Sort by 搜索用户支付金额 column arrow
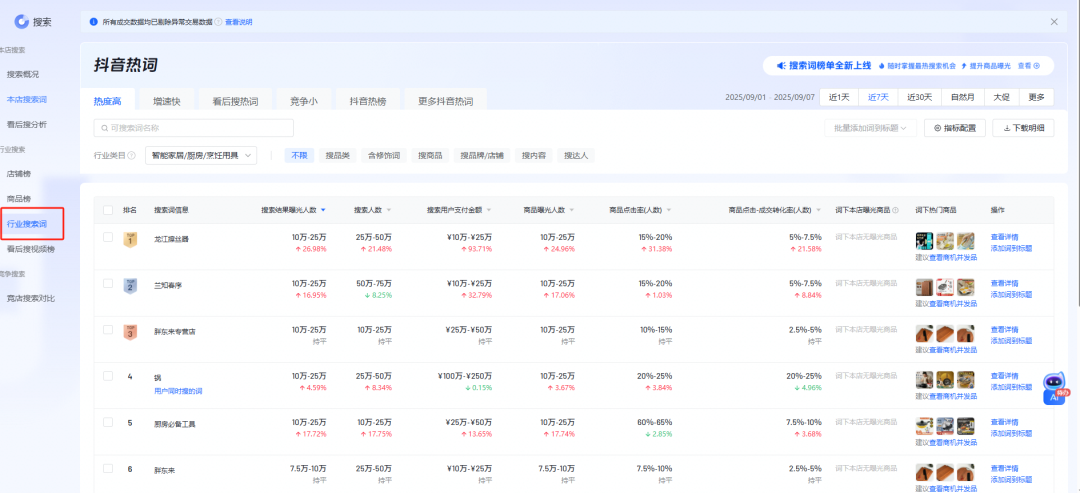Image resolution: width=1080 pixels, height=493 pixels. [488, 210]
